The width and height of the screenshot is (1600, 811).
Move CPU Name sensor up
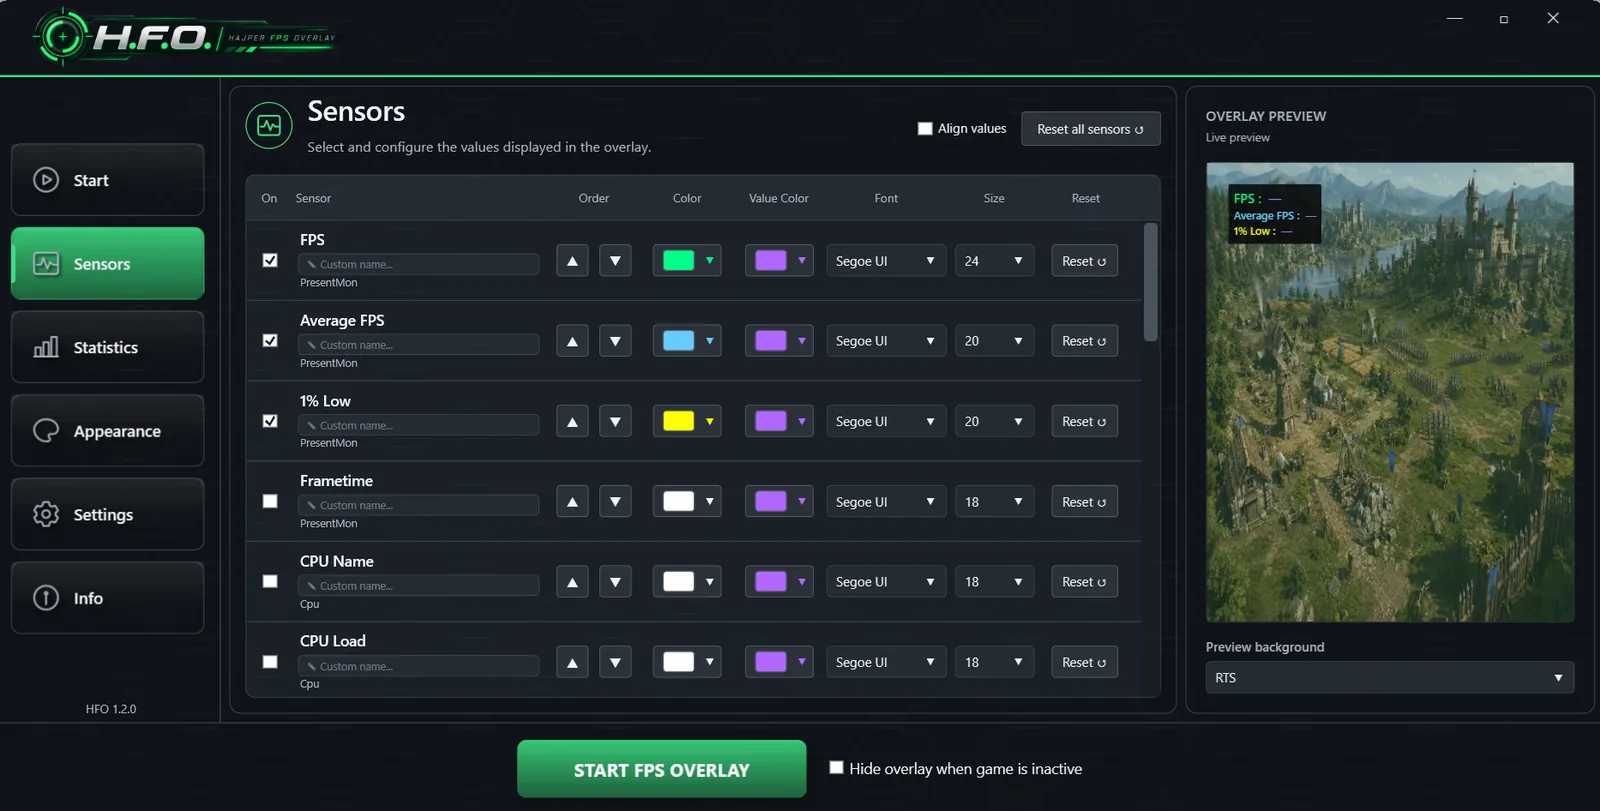point(572,582)
